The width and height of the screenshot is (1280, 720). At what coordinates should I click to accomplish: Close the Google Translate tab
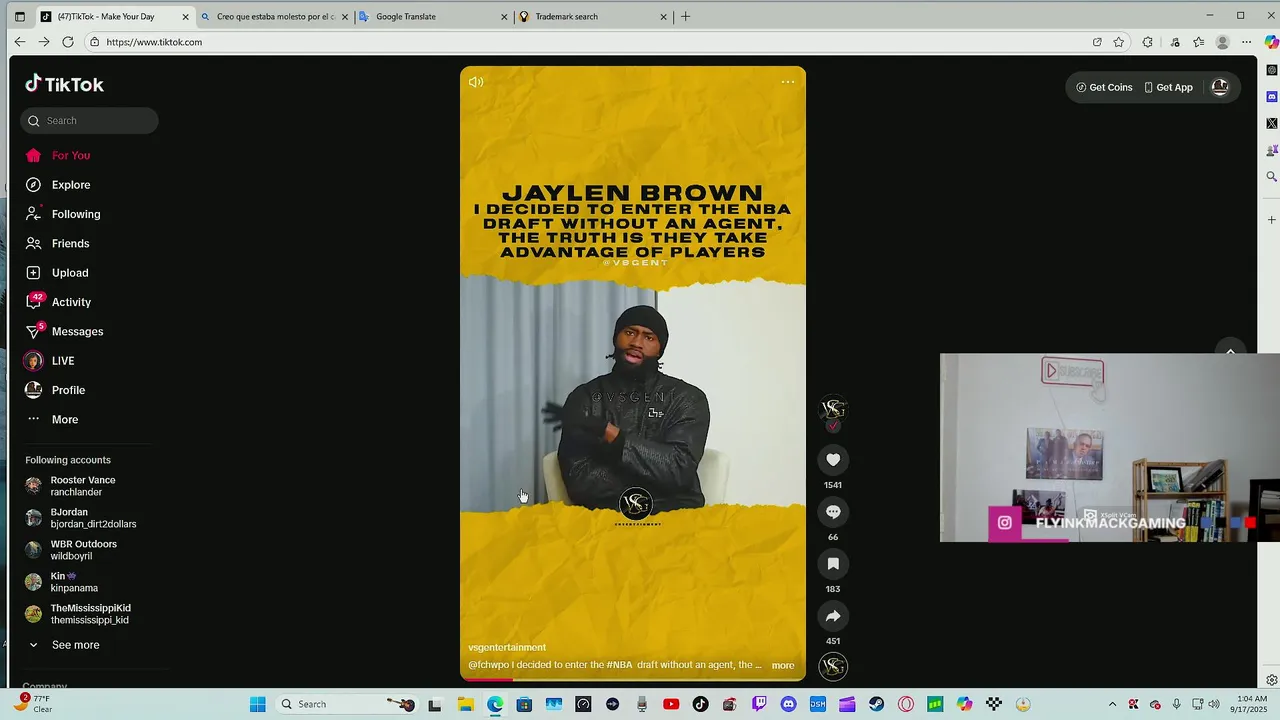(x=504, y=17)
